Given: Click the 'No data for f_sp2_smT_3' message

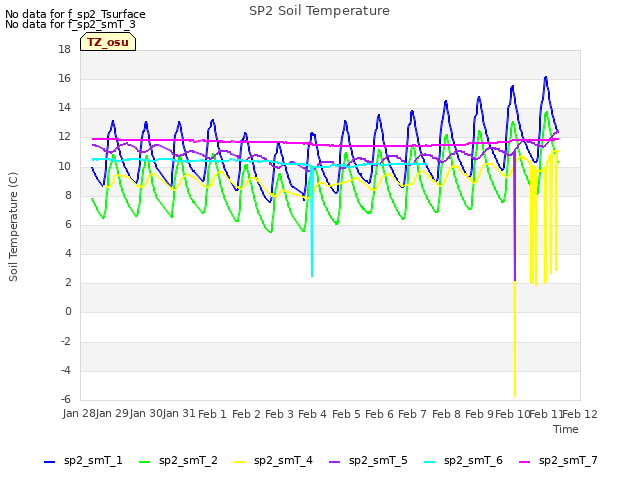Looking at the screenshot, I should [70, 24].
